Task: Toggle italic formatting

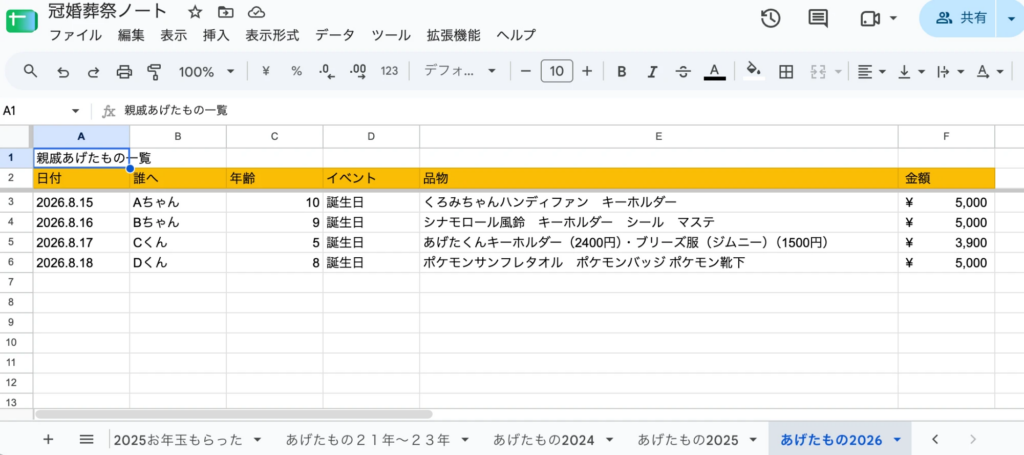Action: pos(652,71)
